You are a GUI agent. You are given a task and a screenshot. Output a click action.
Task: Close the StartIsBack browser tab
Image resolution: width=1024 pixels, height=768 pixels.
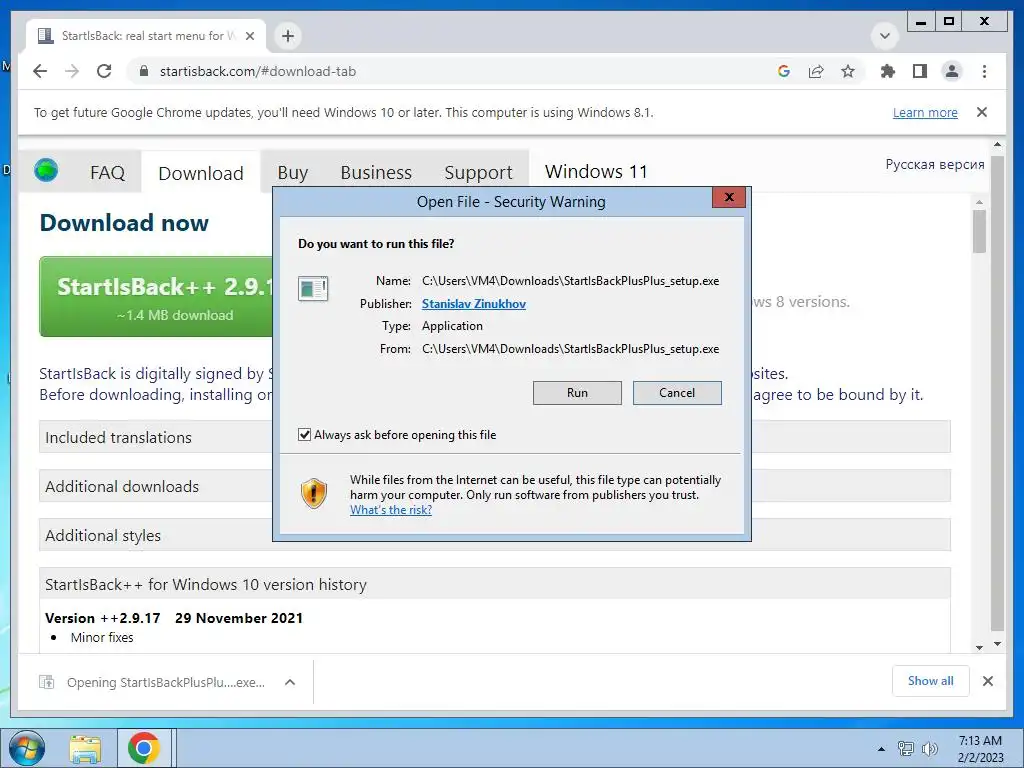[x=249, y=36]
